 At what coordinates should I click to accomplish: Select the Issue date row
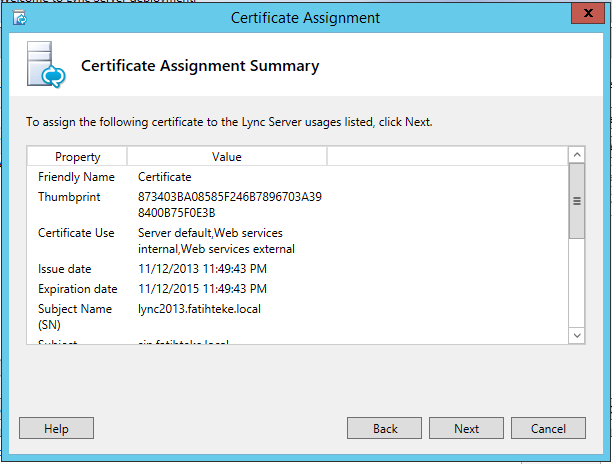click(297, 269)
